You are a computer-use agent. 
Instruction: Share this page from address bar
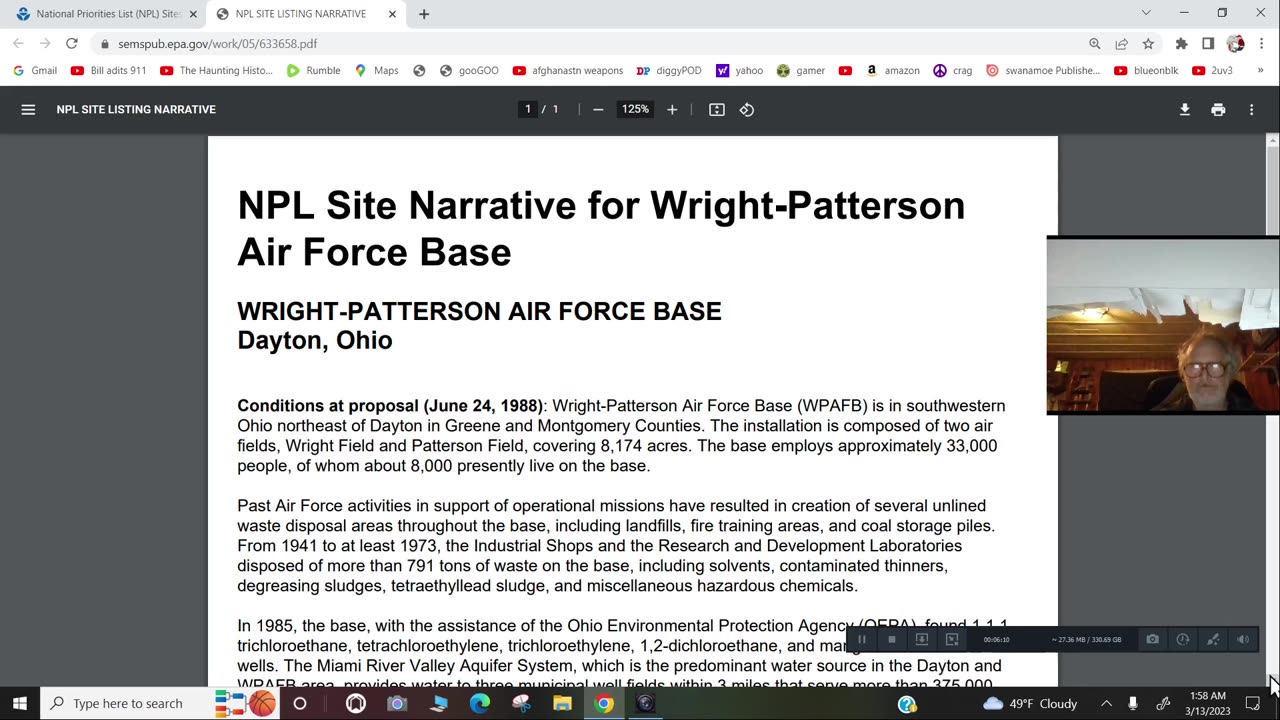coord(1122,43)
